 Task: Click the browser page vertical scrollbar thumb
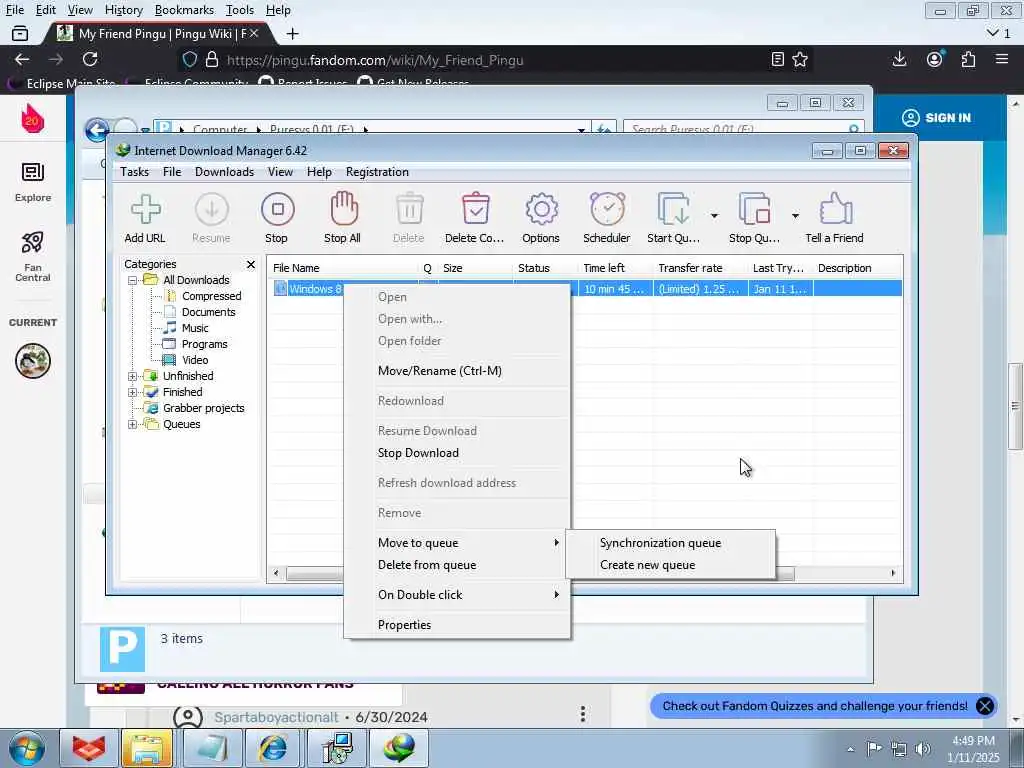pos(1015,406)
